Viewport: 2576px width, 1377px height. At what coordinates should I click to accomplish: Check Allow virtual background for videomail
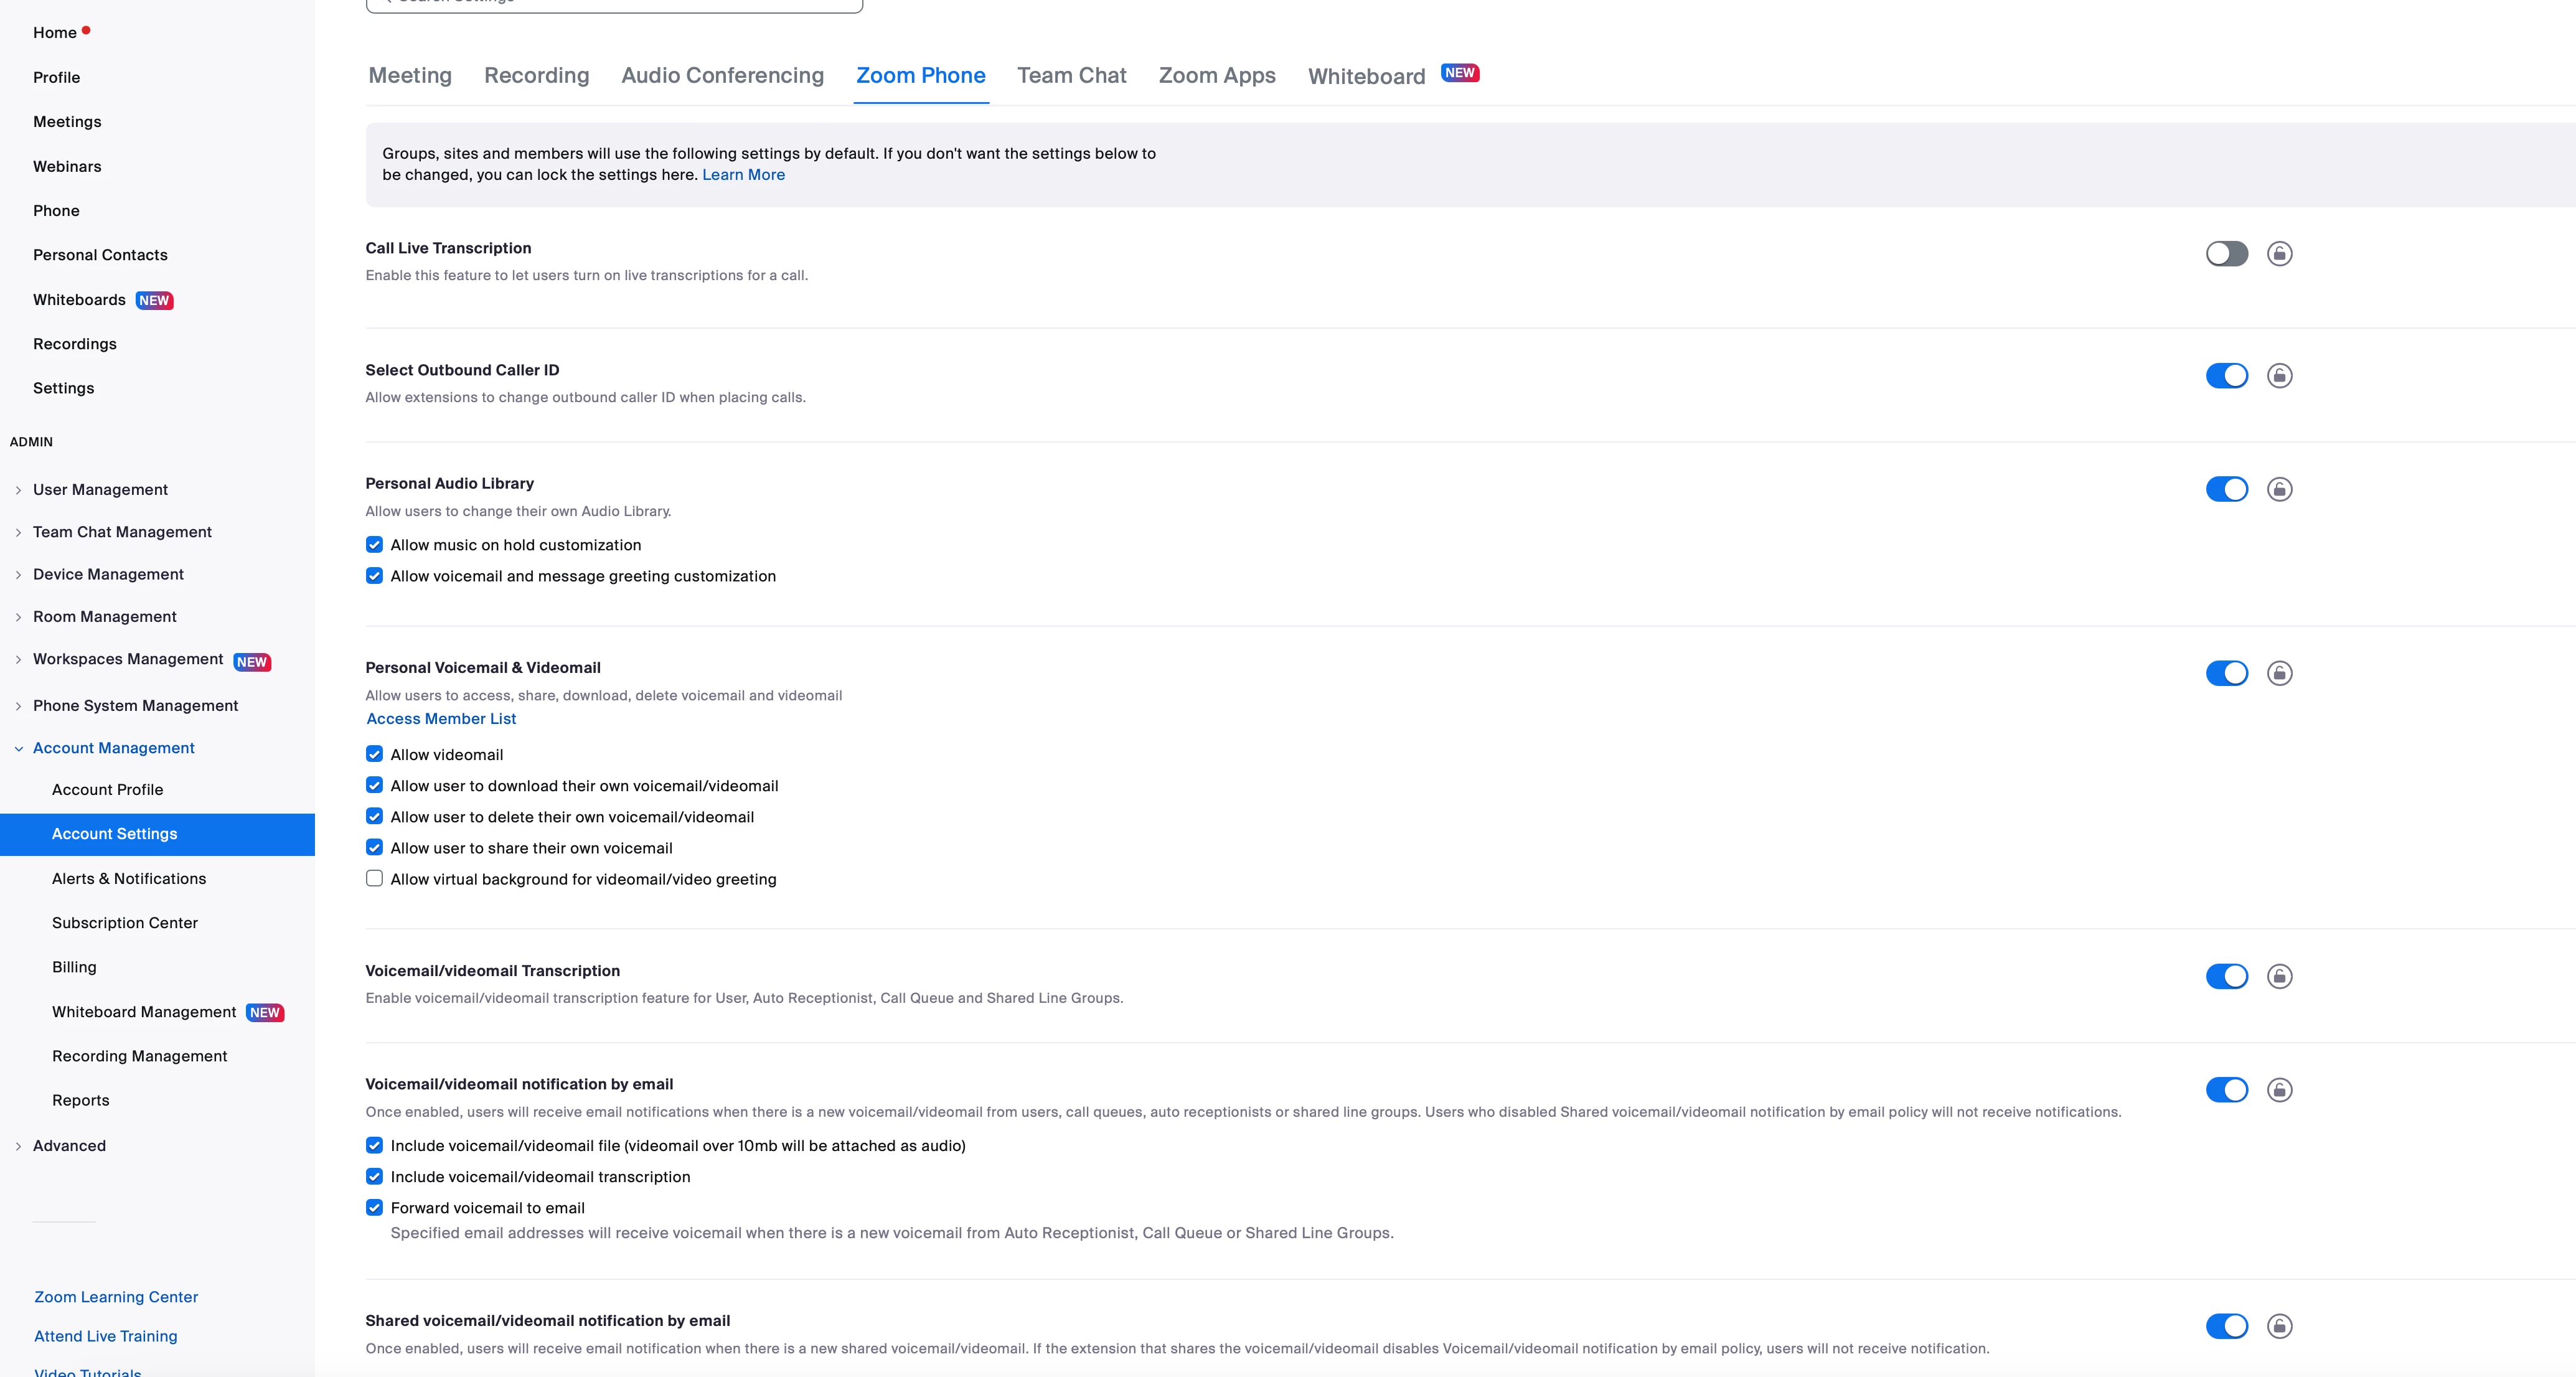point(374,879)
